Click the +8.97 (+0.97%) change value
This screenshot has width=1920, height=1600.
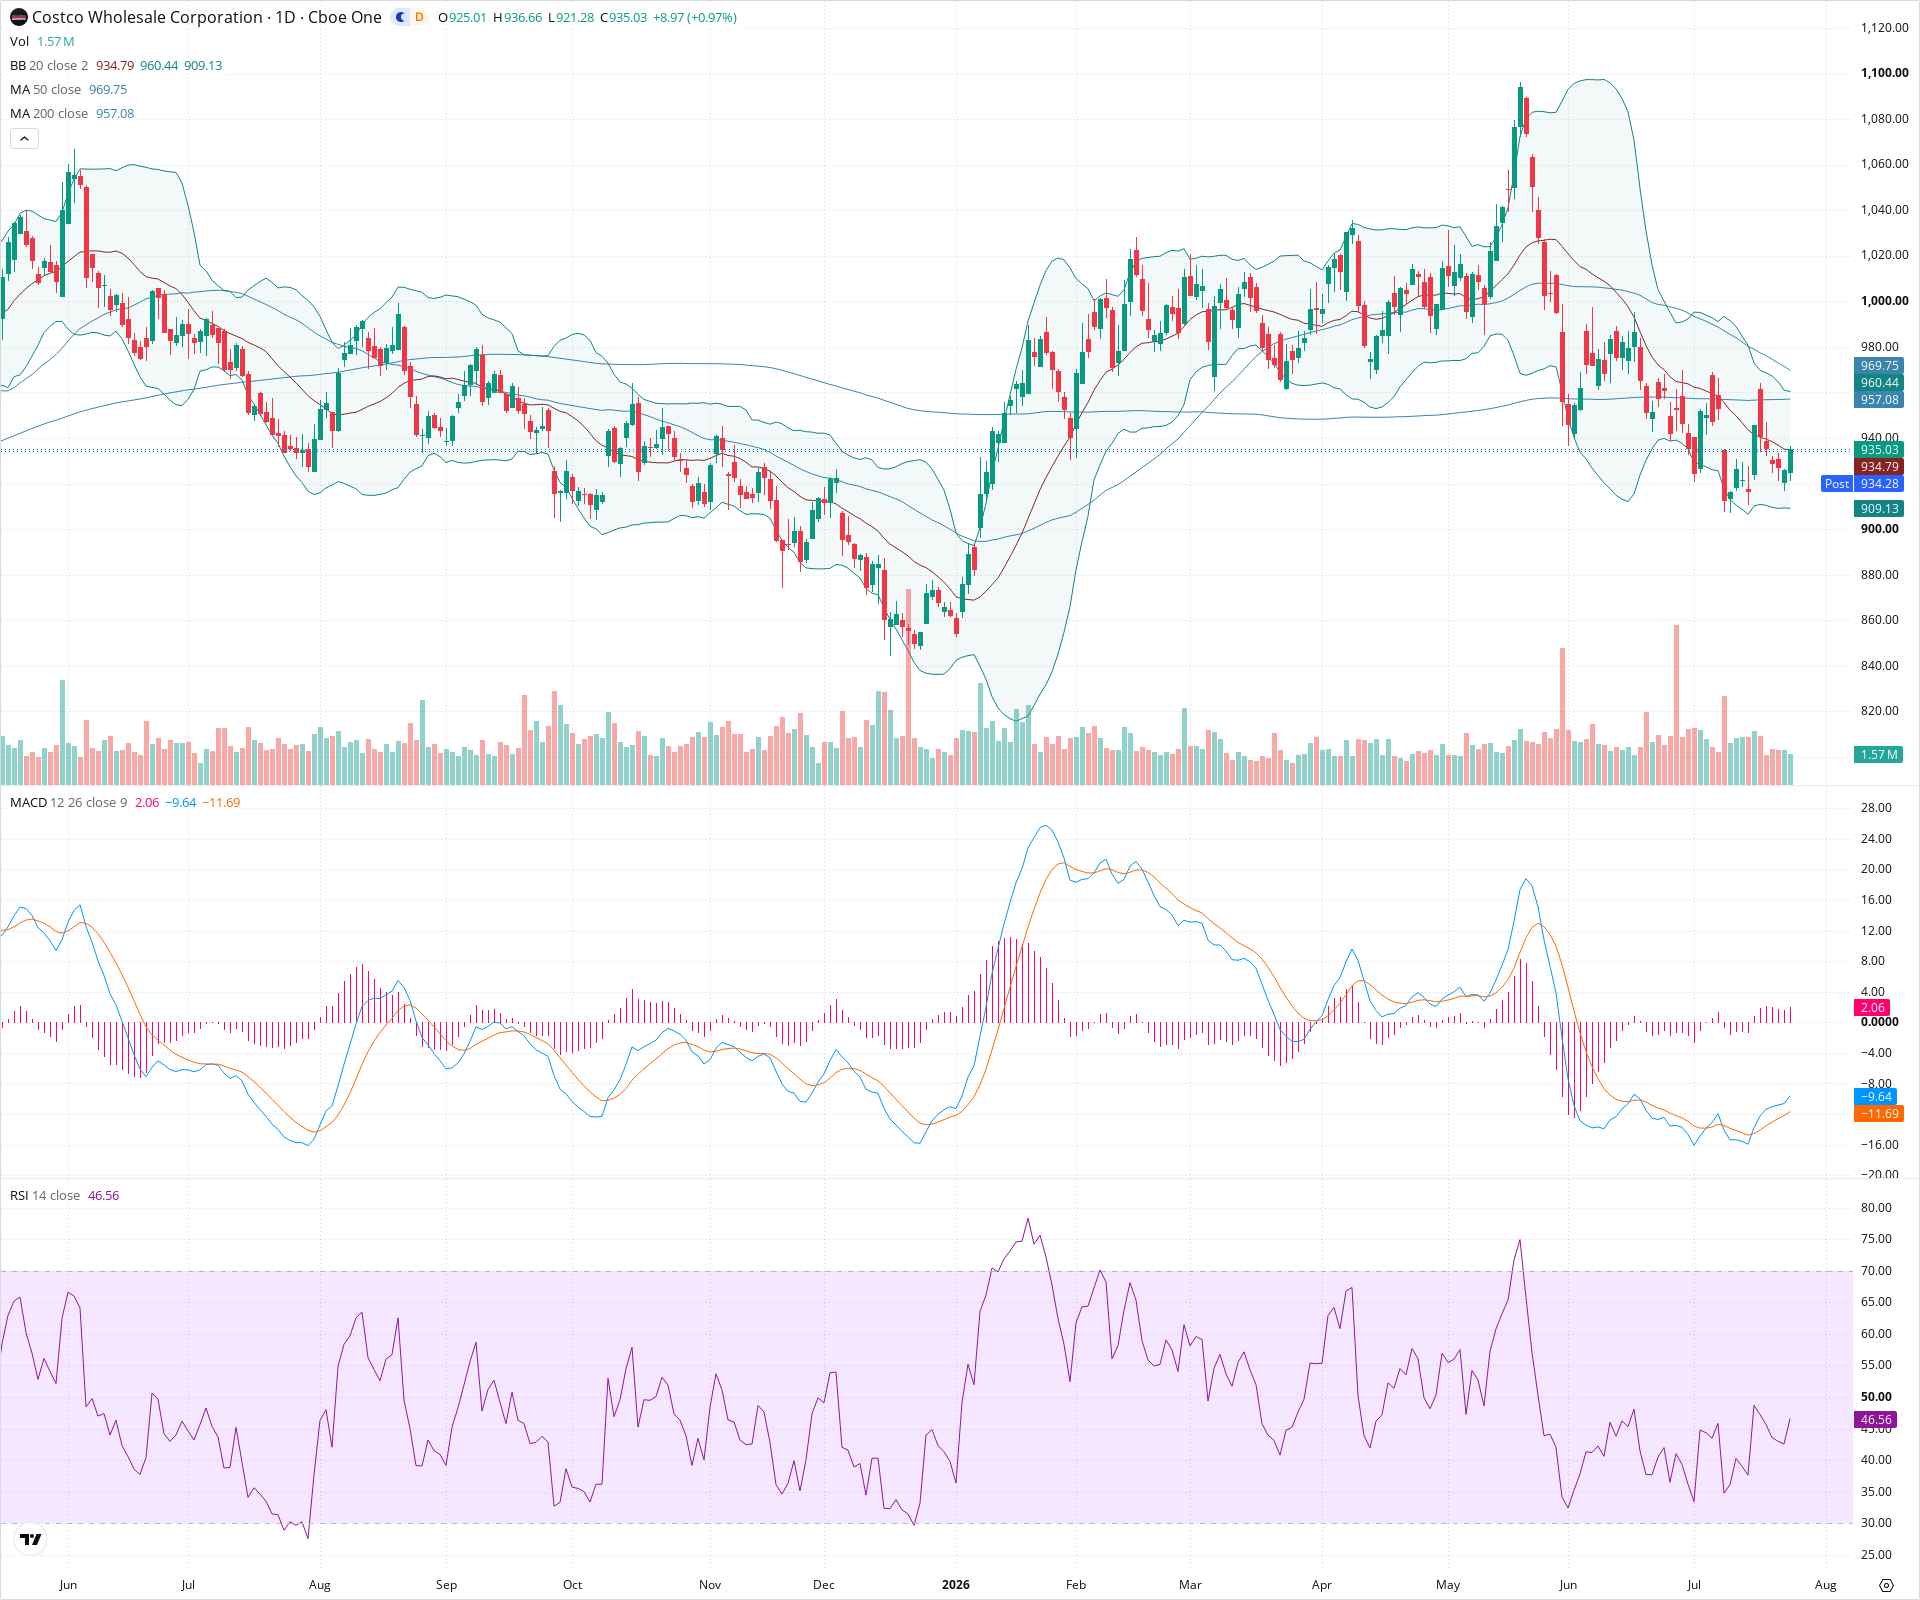(x=695, y=18)
